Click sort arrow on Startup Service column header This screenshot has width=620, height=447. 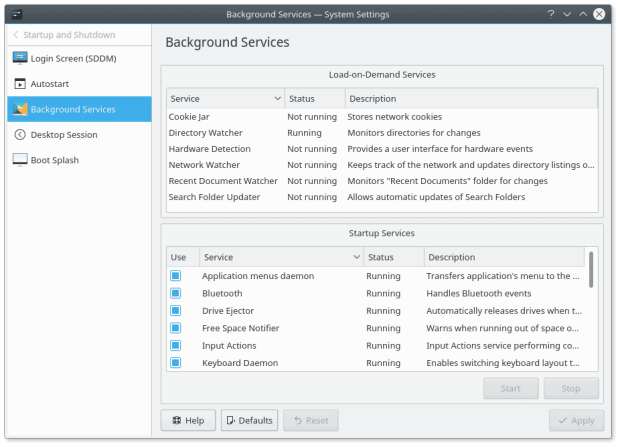pyautogui.click(x=356, y=257)
